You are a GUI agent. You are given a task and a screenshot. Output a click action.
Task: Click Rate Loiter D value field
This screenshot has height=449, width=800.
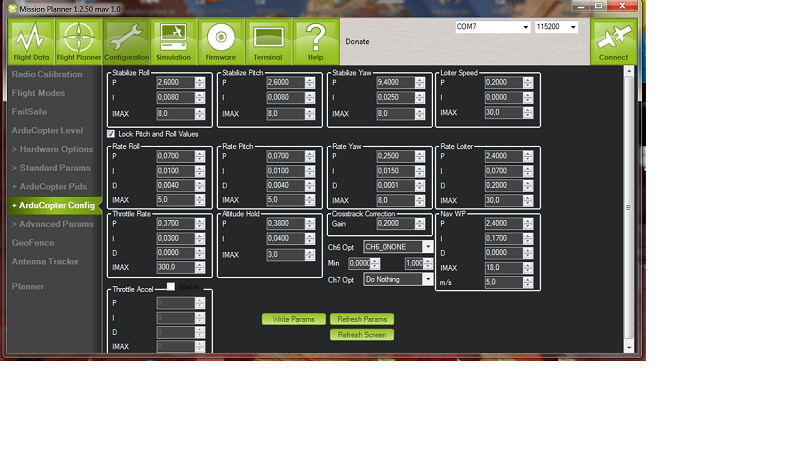coord(504,186)
